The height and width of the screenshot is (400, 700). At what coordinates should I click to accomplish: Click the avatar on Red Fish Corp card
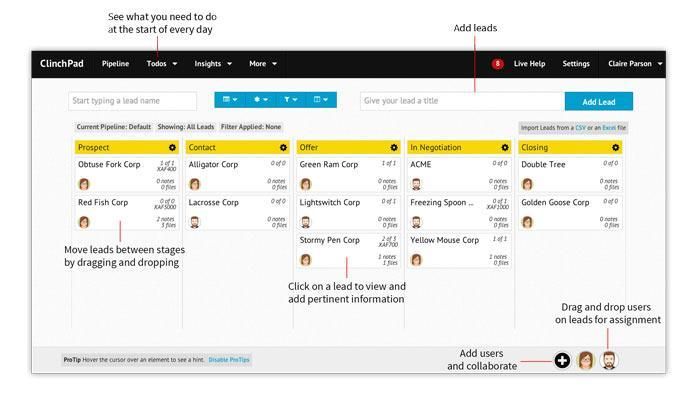[x=84, y=222]
